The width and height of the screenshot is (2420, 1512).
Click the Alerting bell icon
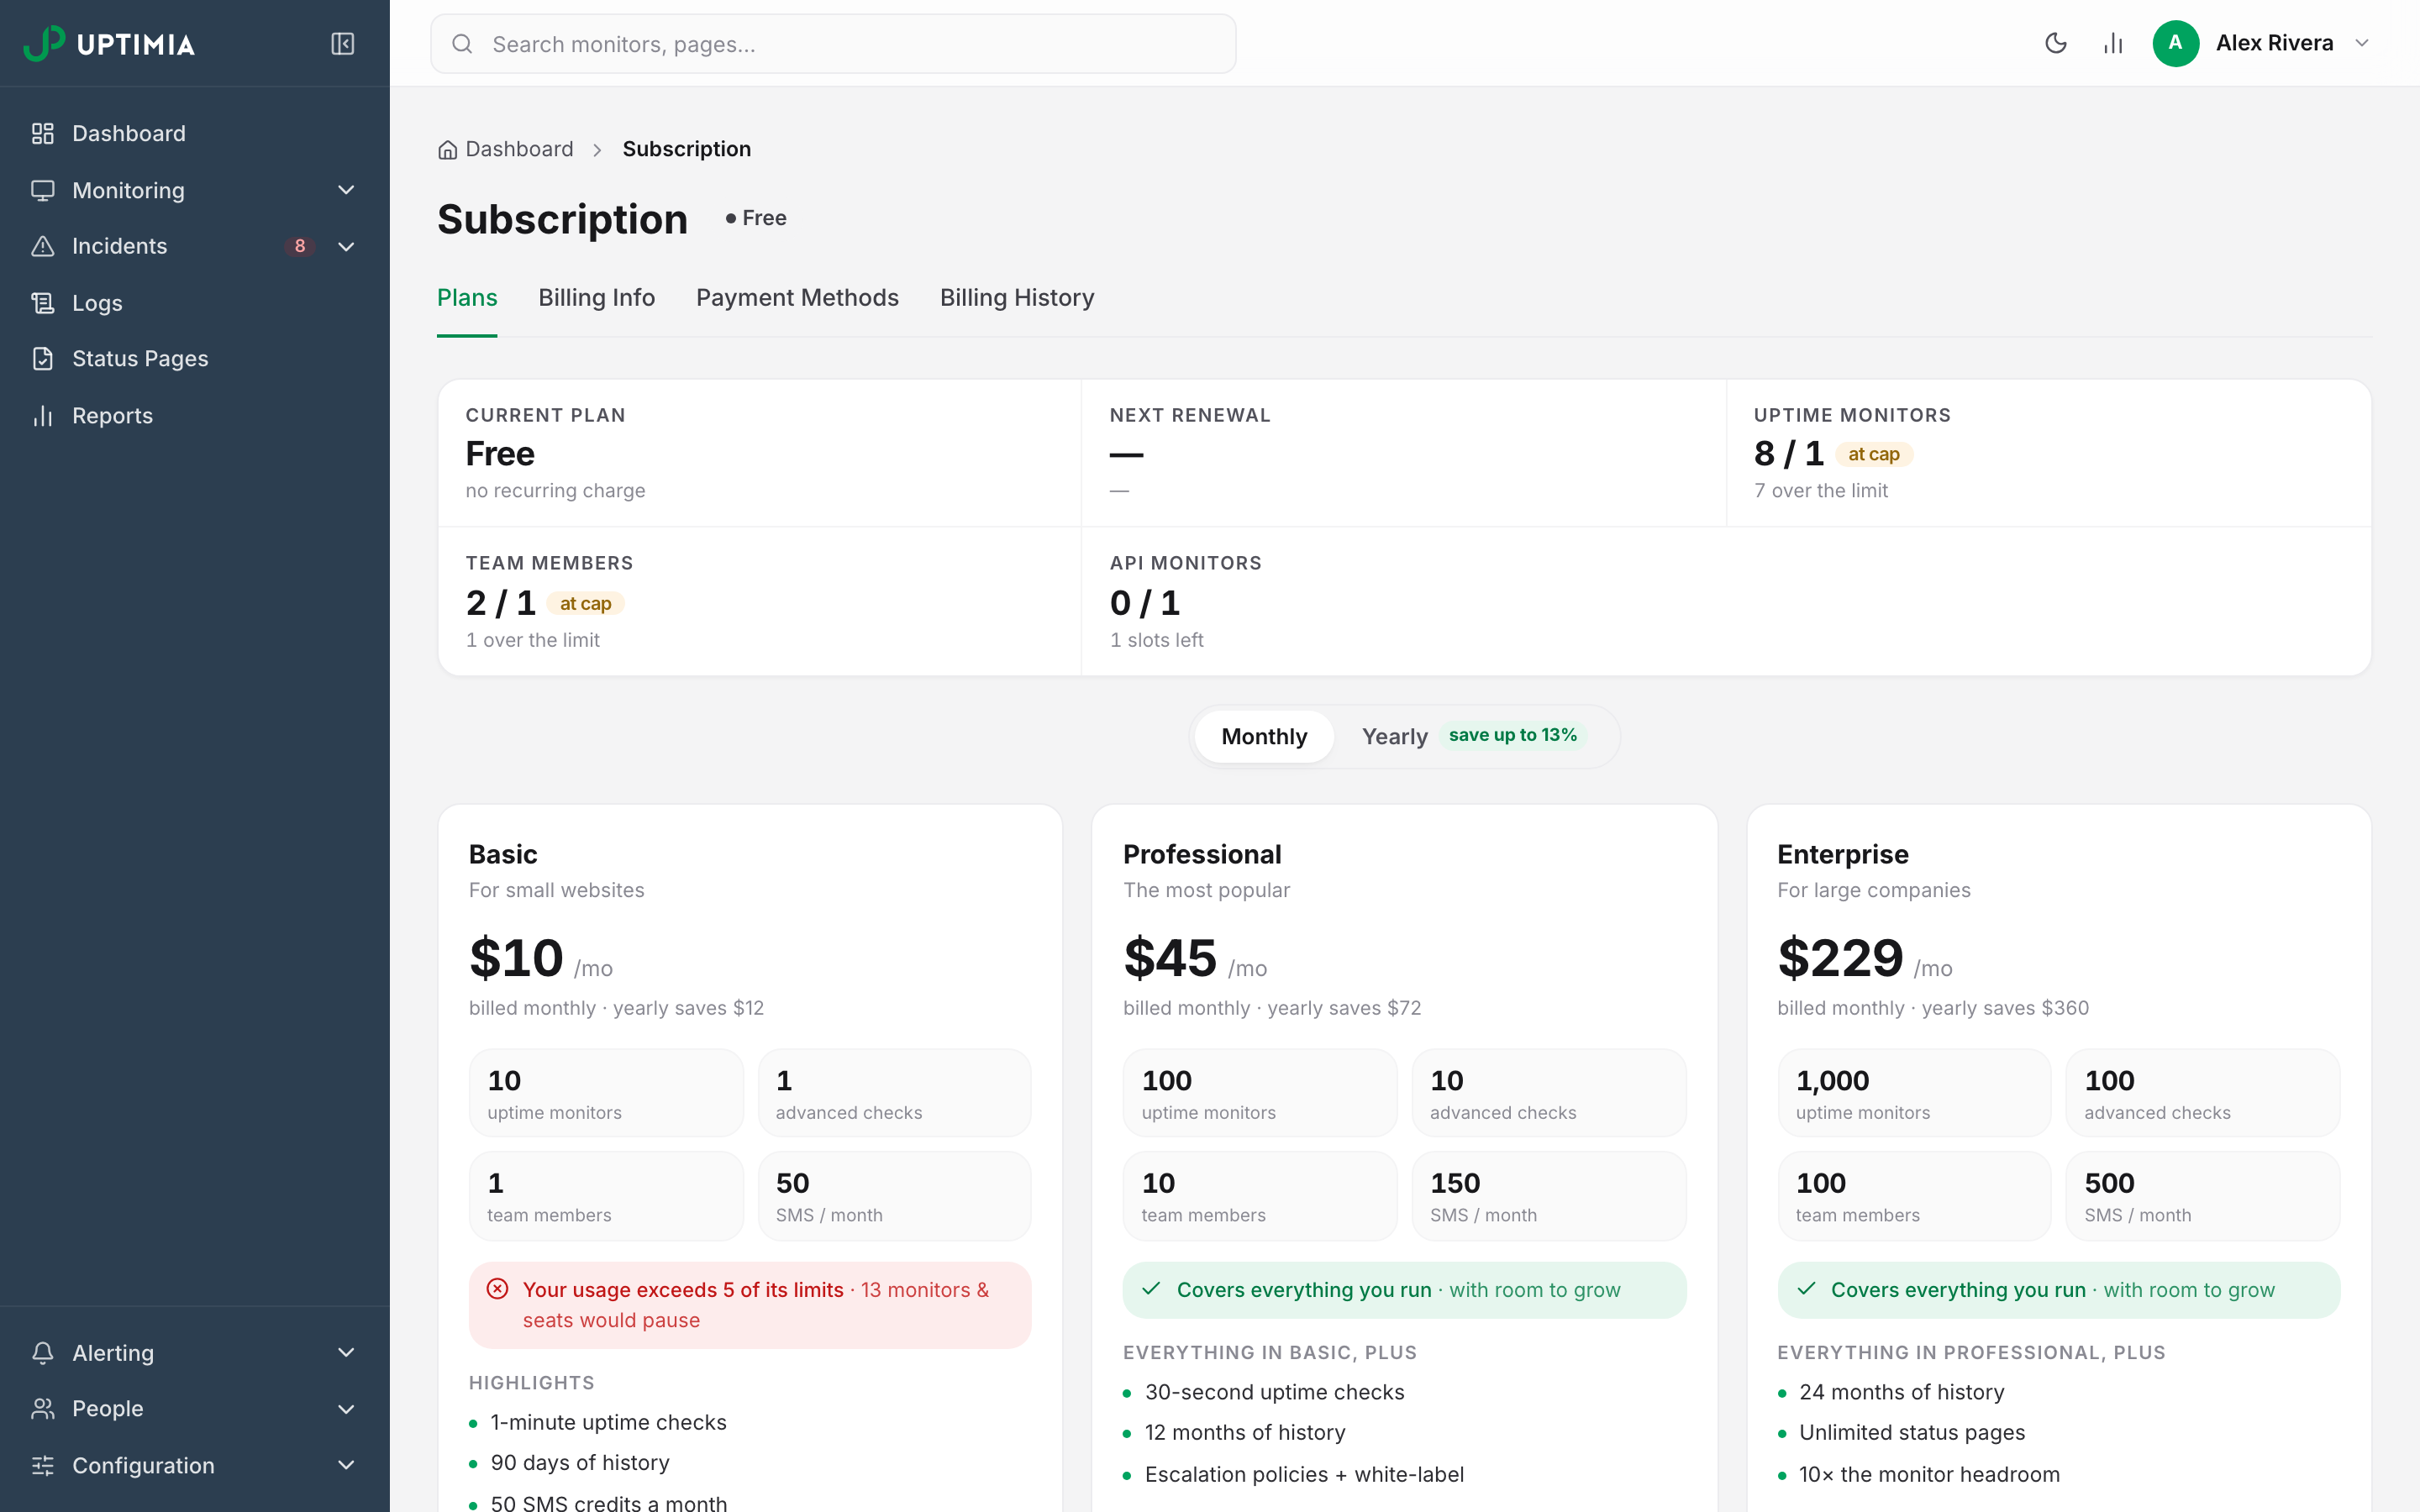42,1353
